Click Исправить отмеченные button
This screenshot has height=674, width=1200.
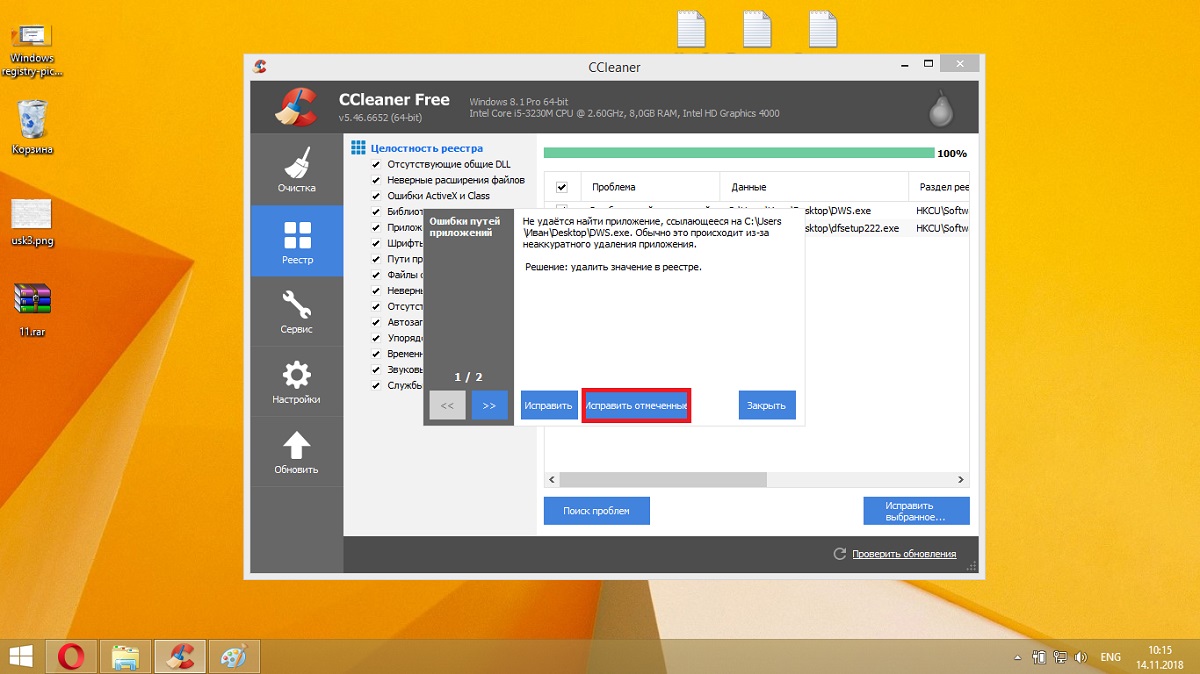[x=636, y=405]
